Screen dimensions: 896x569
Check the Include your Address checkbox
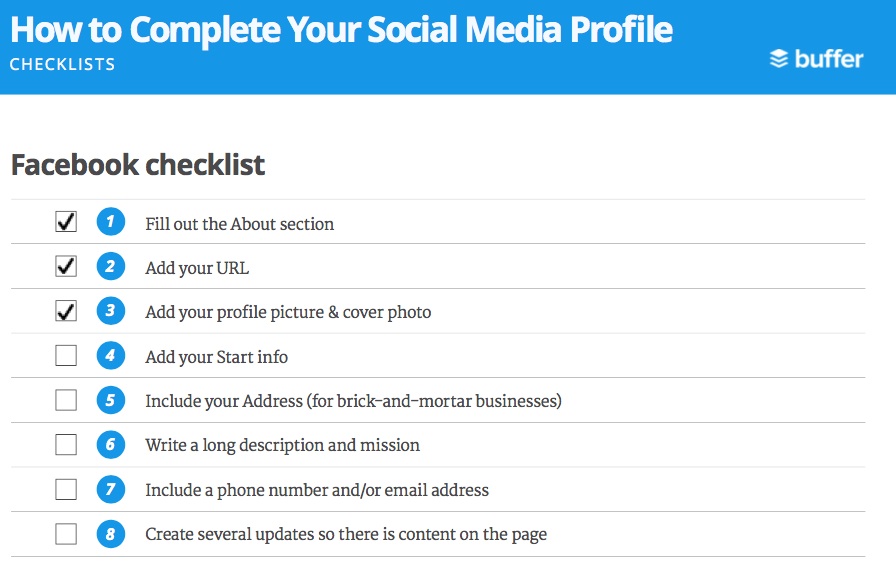point(66,400)
